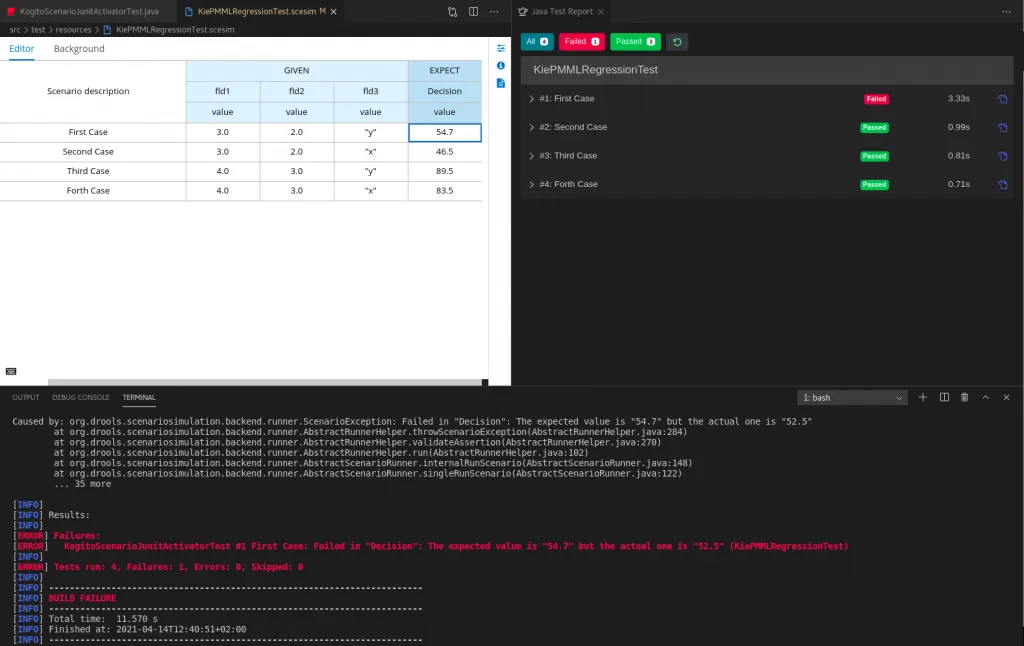Kill the terminal with the trash icon

tap(965, 397)
